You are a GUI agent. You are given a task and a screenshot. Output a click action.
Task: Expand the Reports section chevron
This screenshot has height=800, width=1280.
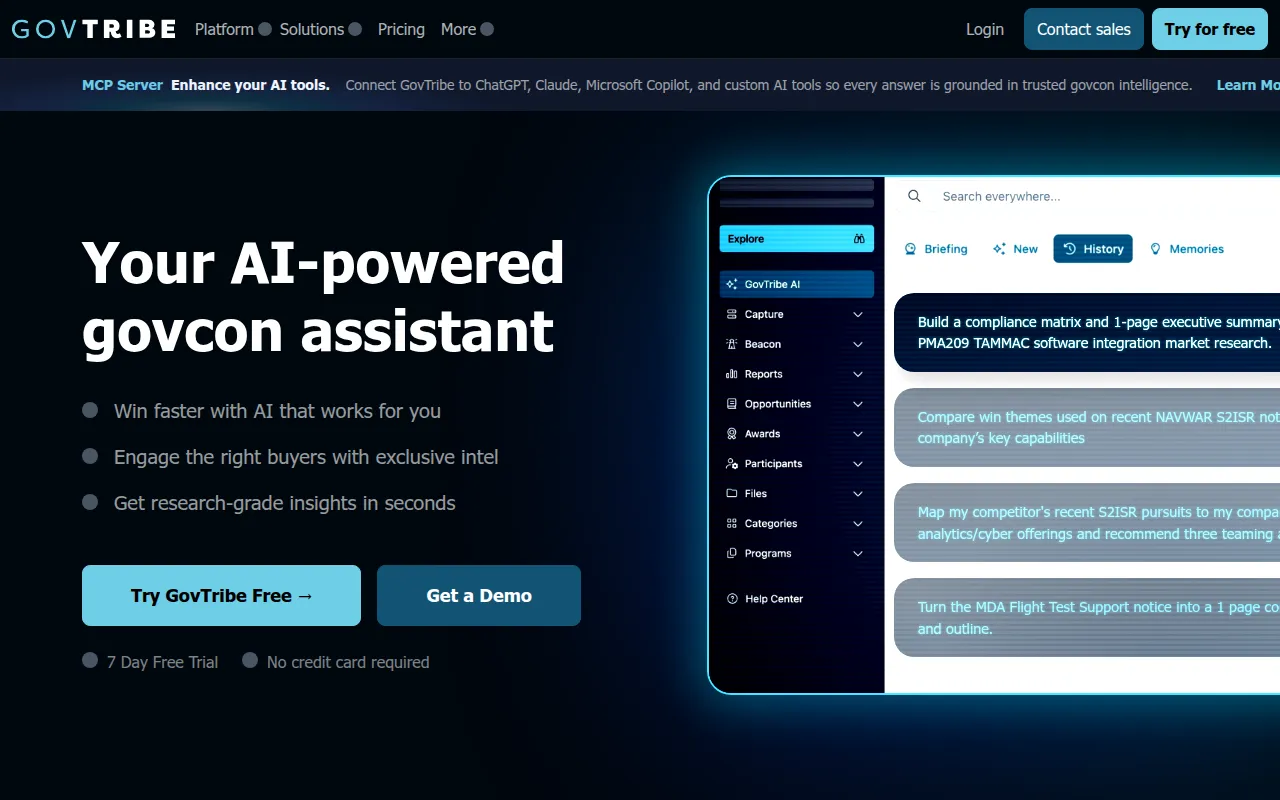[x=858, y=374]
